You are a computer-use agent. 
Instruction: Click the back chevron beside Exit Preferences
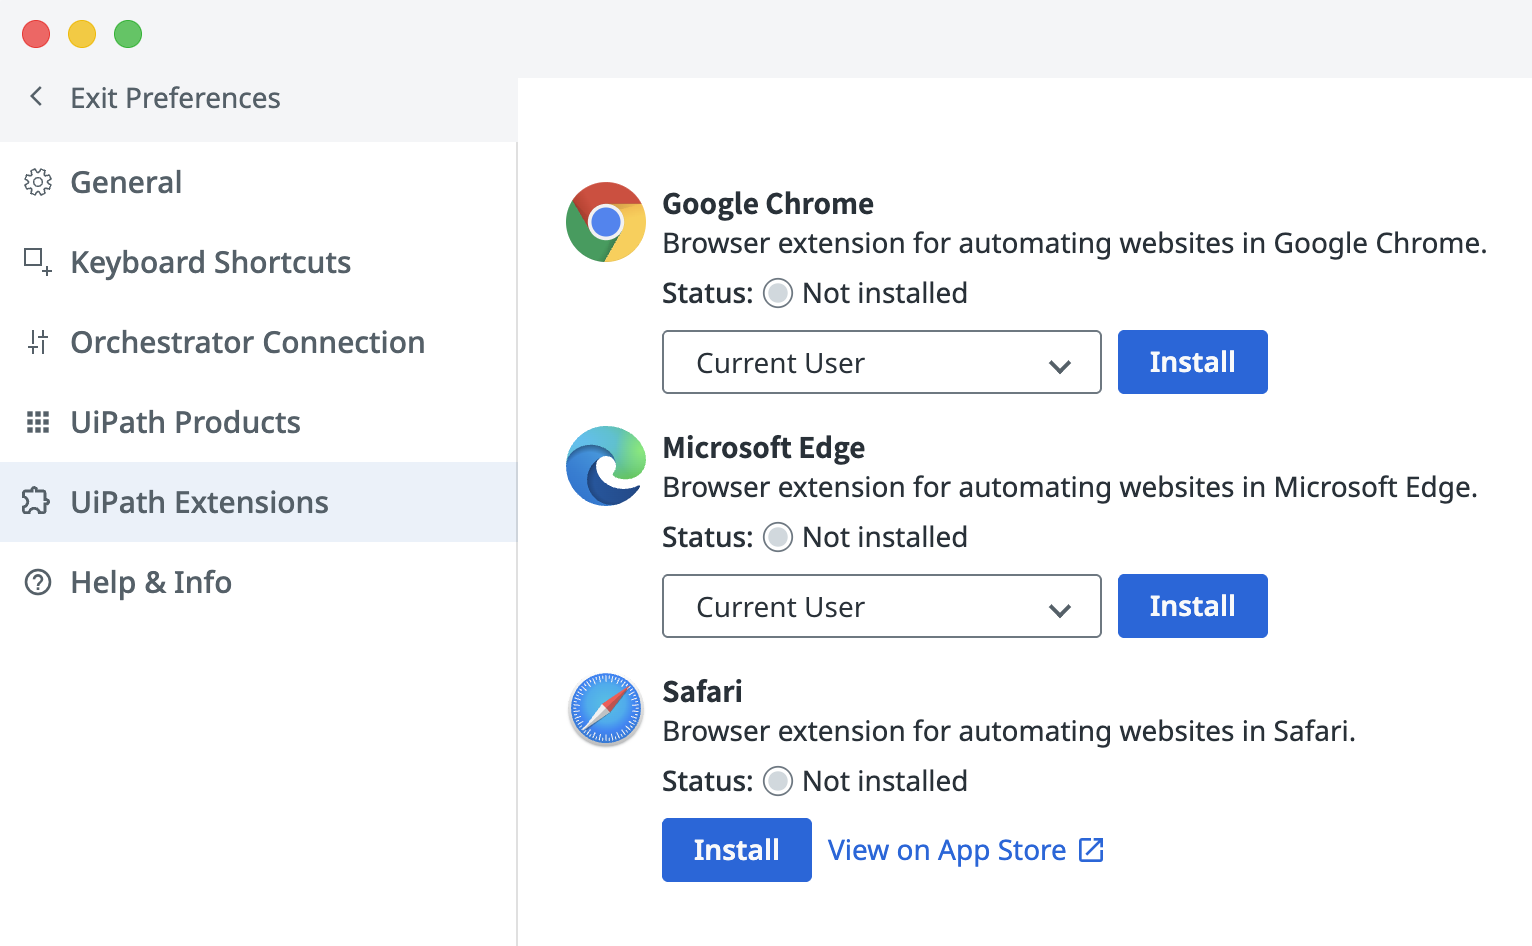pyautogui.click(x=37, y=97)
